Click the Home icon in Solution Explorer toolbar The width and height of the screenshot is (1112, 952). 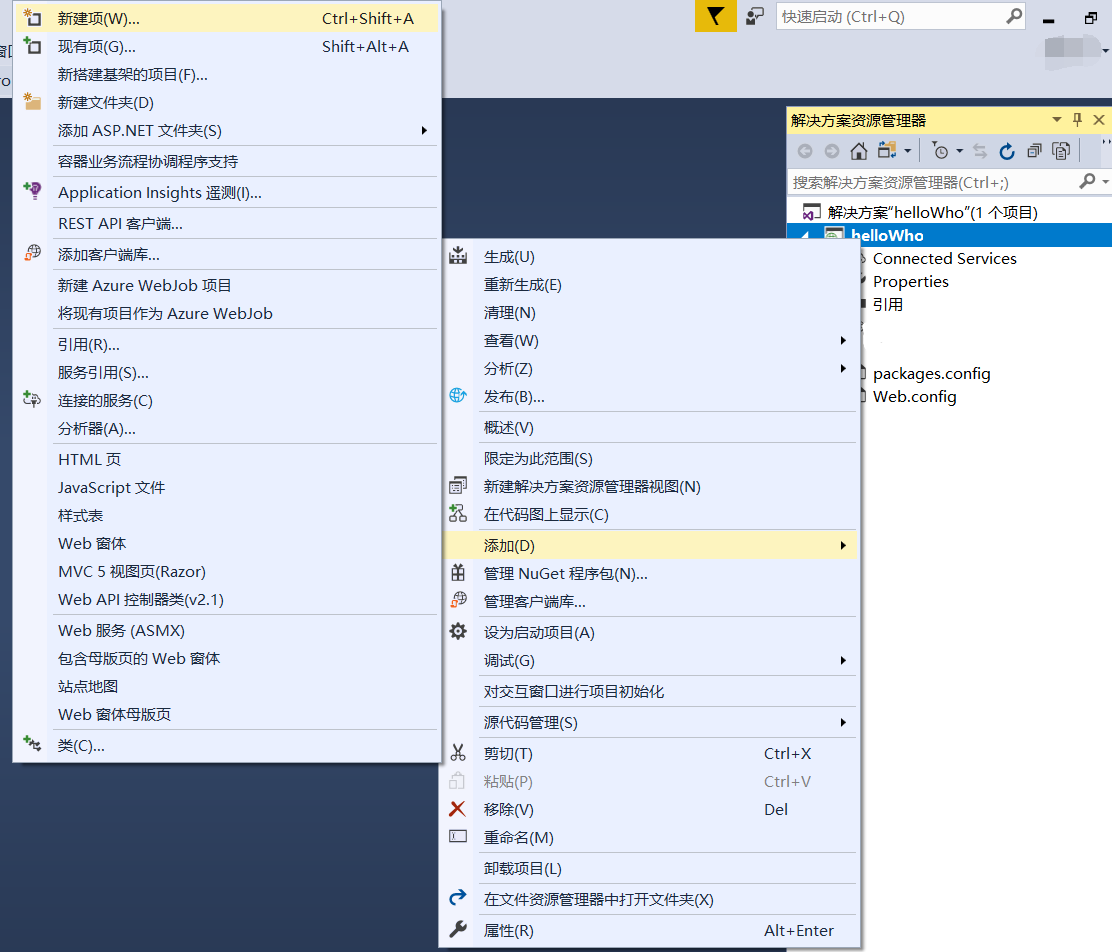click(x=859, y=151)
